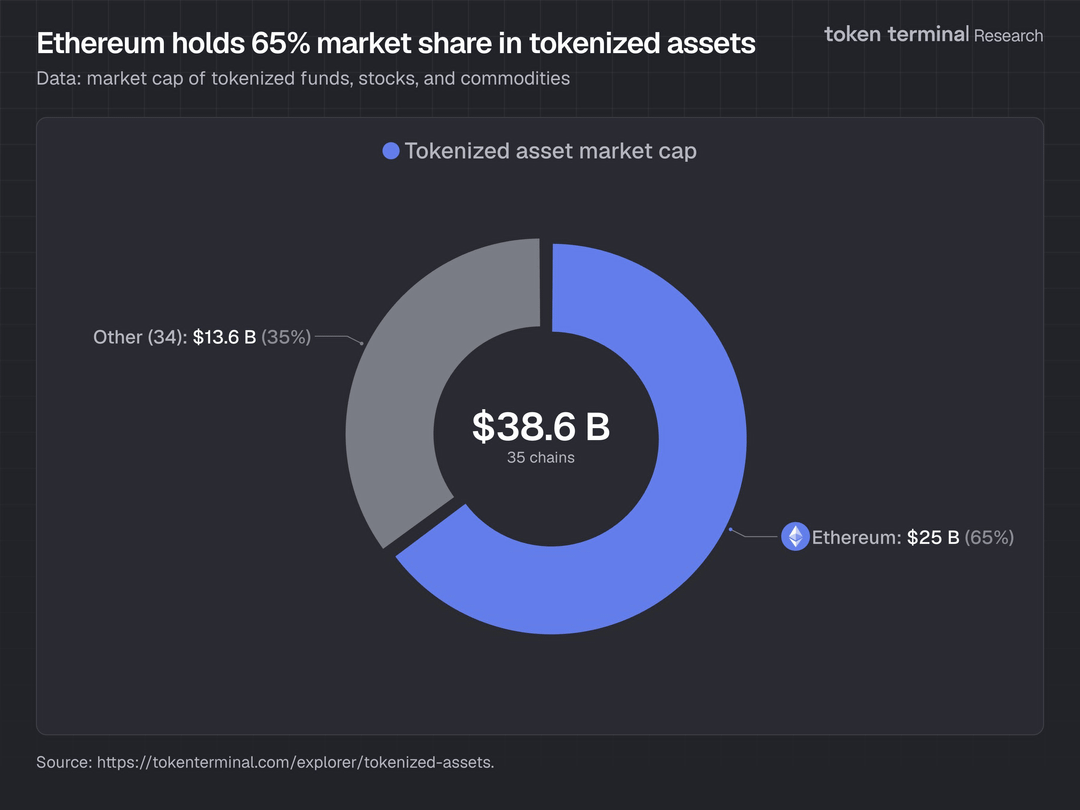Click the (35%) share next to Other
The image size is (1080, 810).
tap(286, 337)
